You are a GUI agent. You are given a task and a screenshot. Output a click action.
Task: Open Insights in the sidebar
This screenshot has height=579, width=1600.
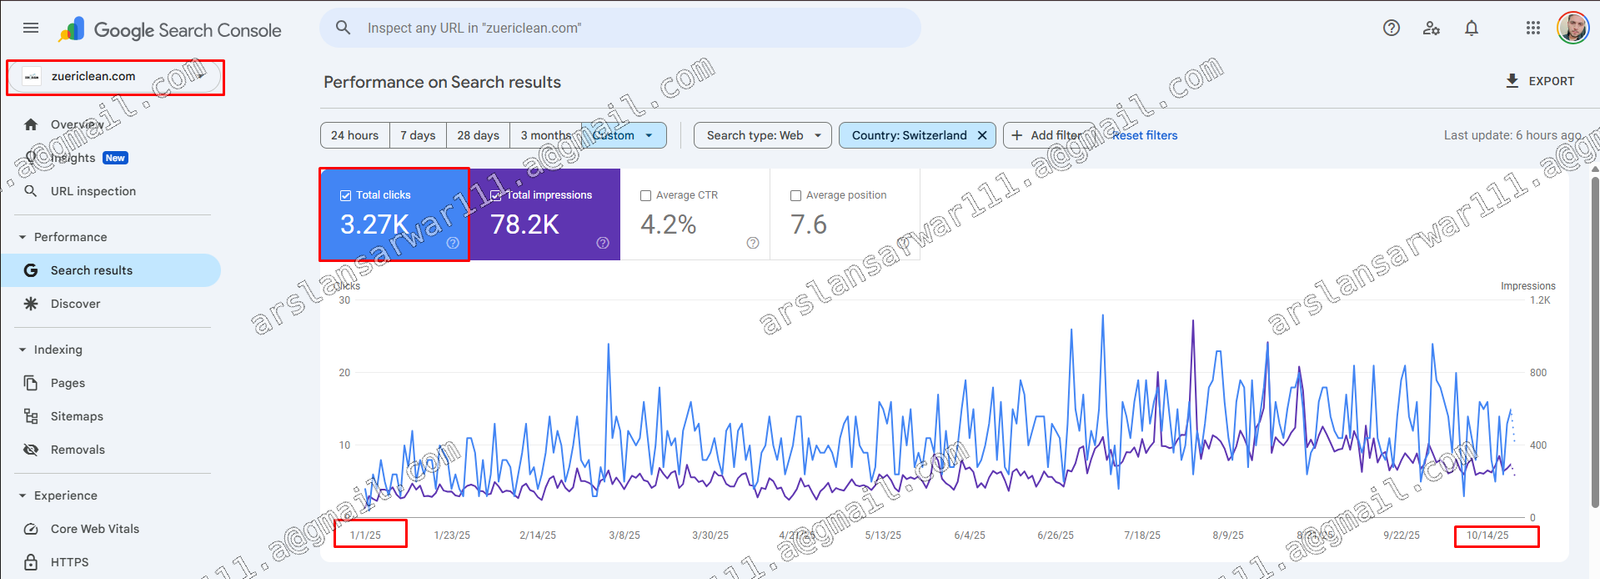pyautogui.click(x=110, y=158)
